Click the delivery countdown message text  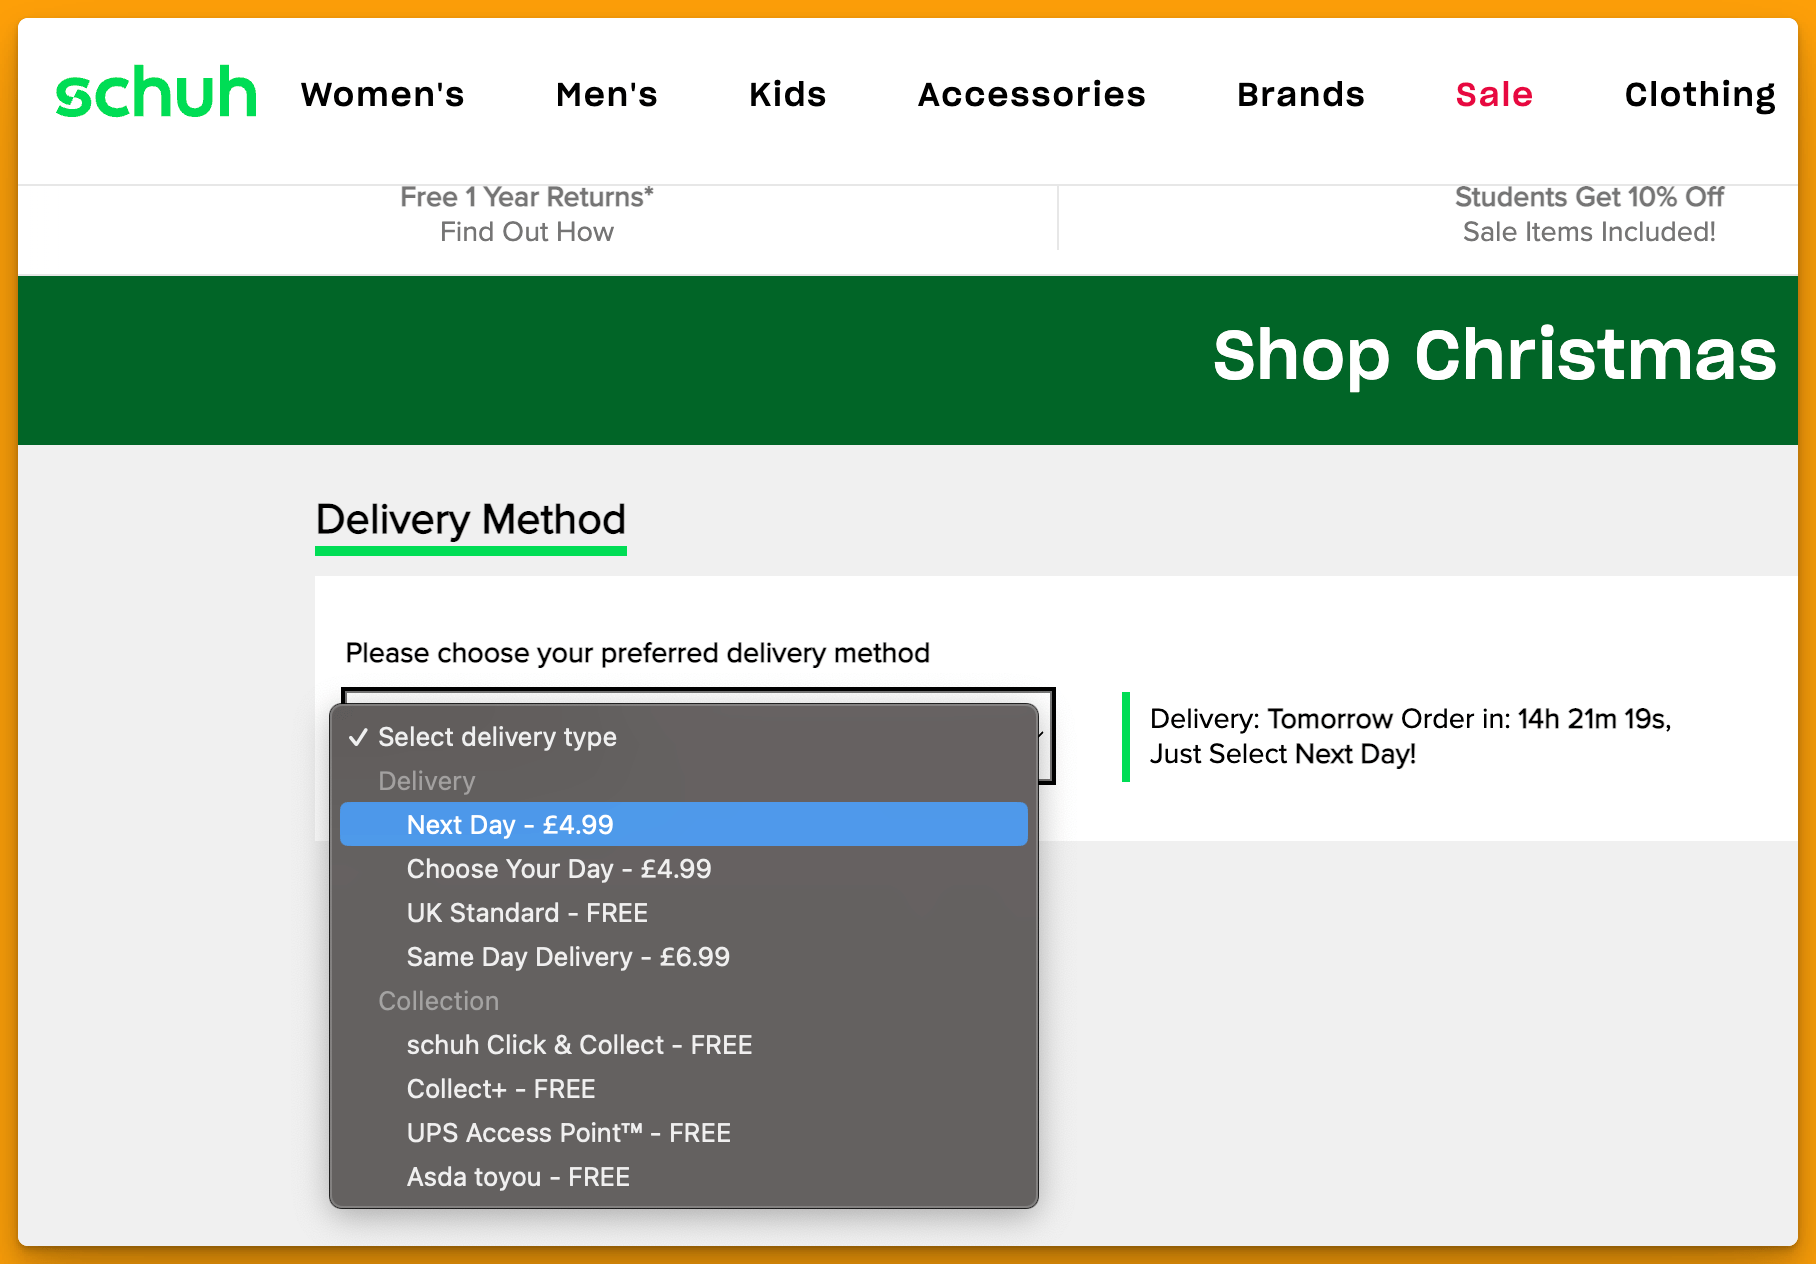point(1410,736)
